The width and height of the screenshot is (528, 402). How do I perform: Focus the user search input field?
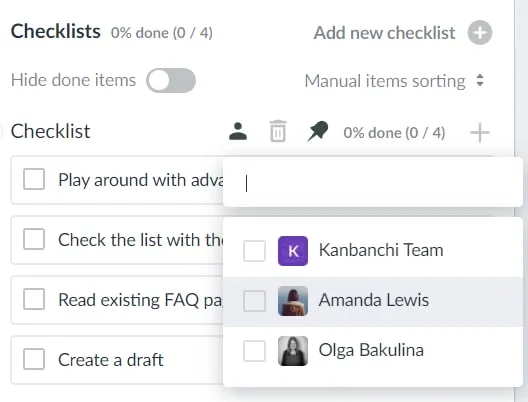pyautogui.click(x=373, y=183)
